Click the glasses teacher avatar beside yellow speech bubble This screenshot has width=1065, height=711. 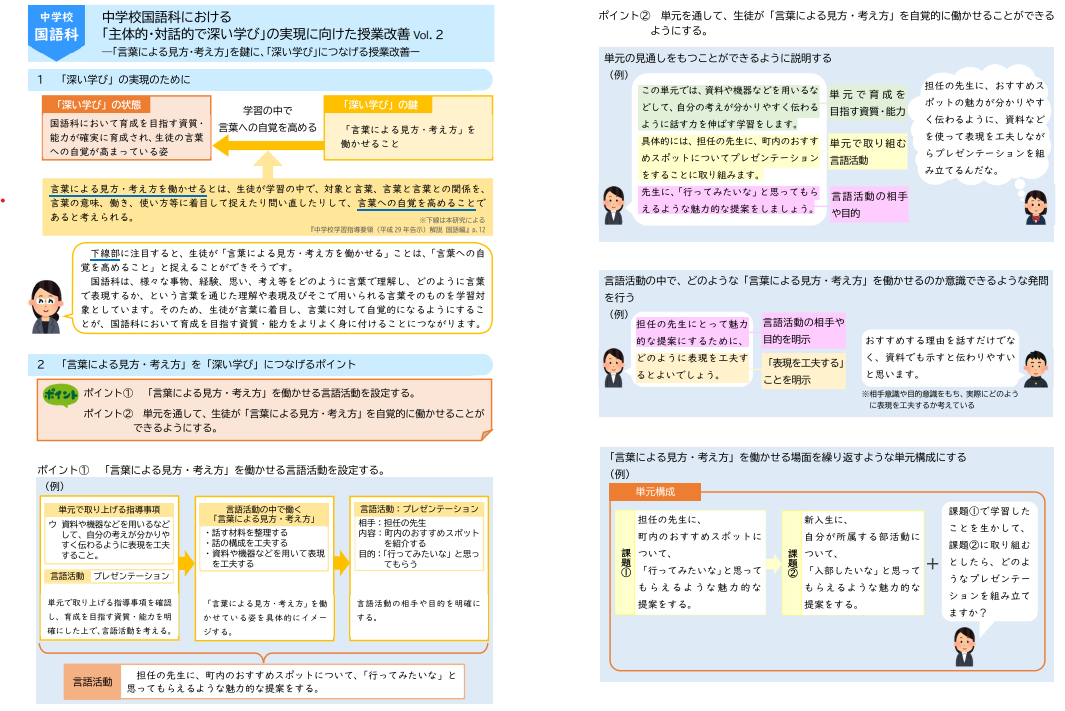[46, 306]
